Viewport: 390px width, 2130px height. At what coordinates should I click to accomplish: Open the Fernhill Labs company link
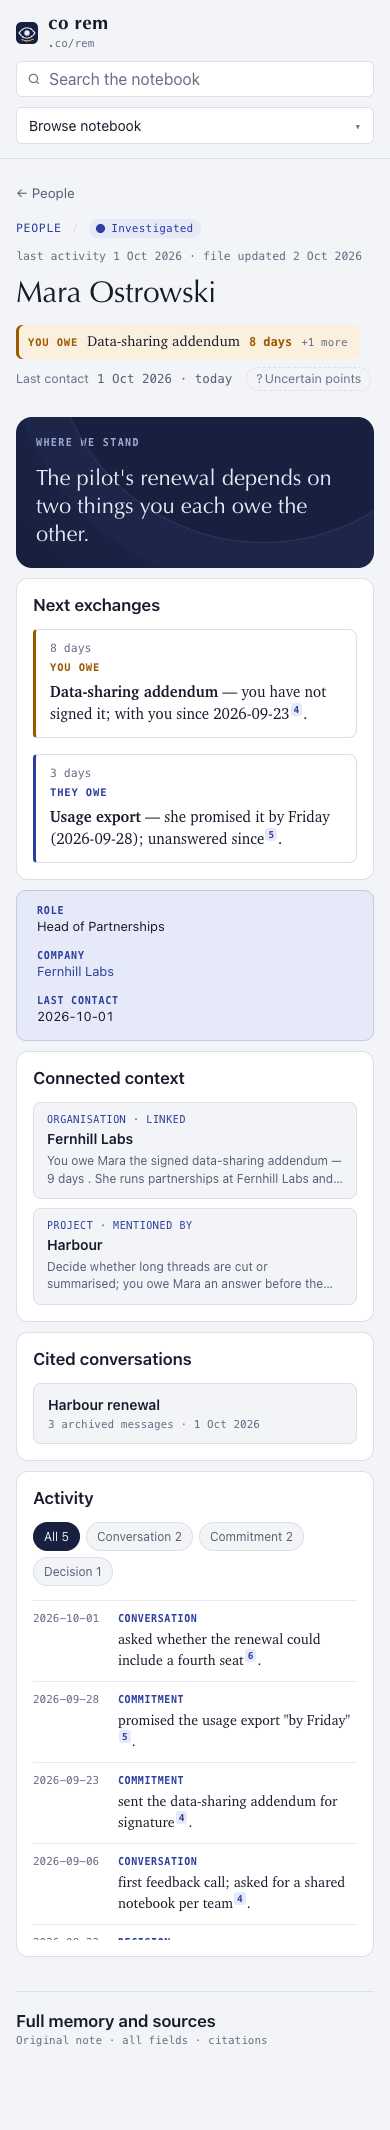(75, 971)
